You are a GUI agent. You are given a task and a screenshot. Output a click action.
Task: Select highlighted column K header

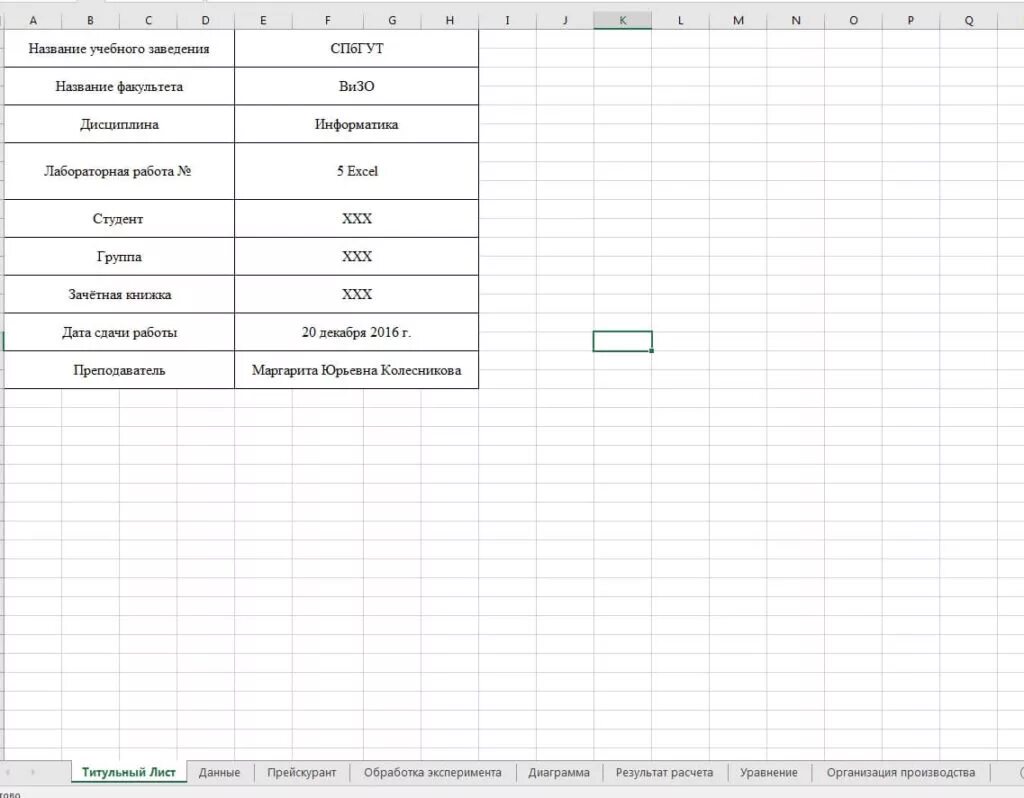[x=622, y=20]
